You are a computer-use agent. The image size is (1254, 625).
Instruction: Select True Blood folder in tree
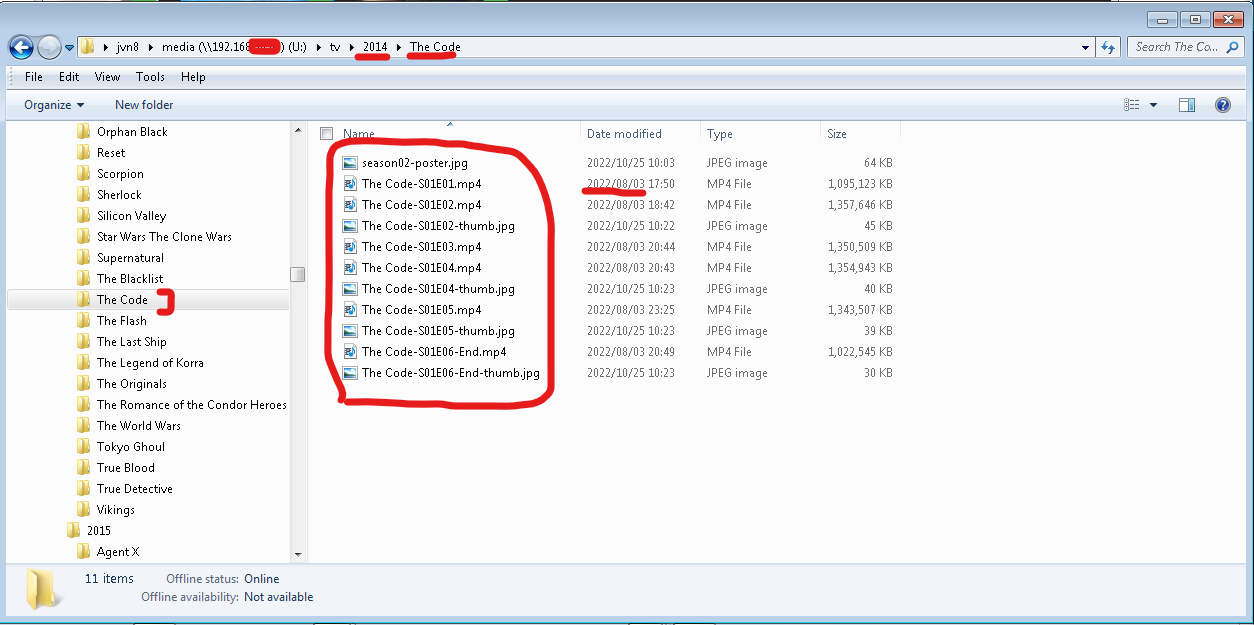point(125,468)
